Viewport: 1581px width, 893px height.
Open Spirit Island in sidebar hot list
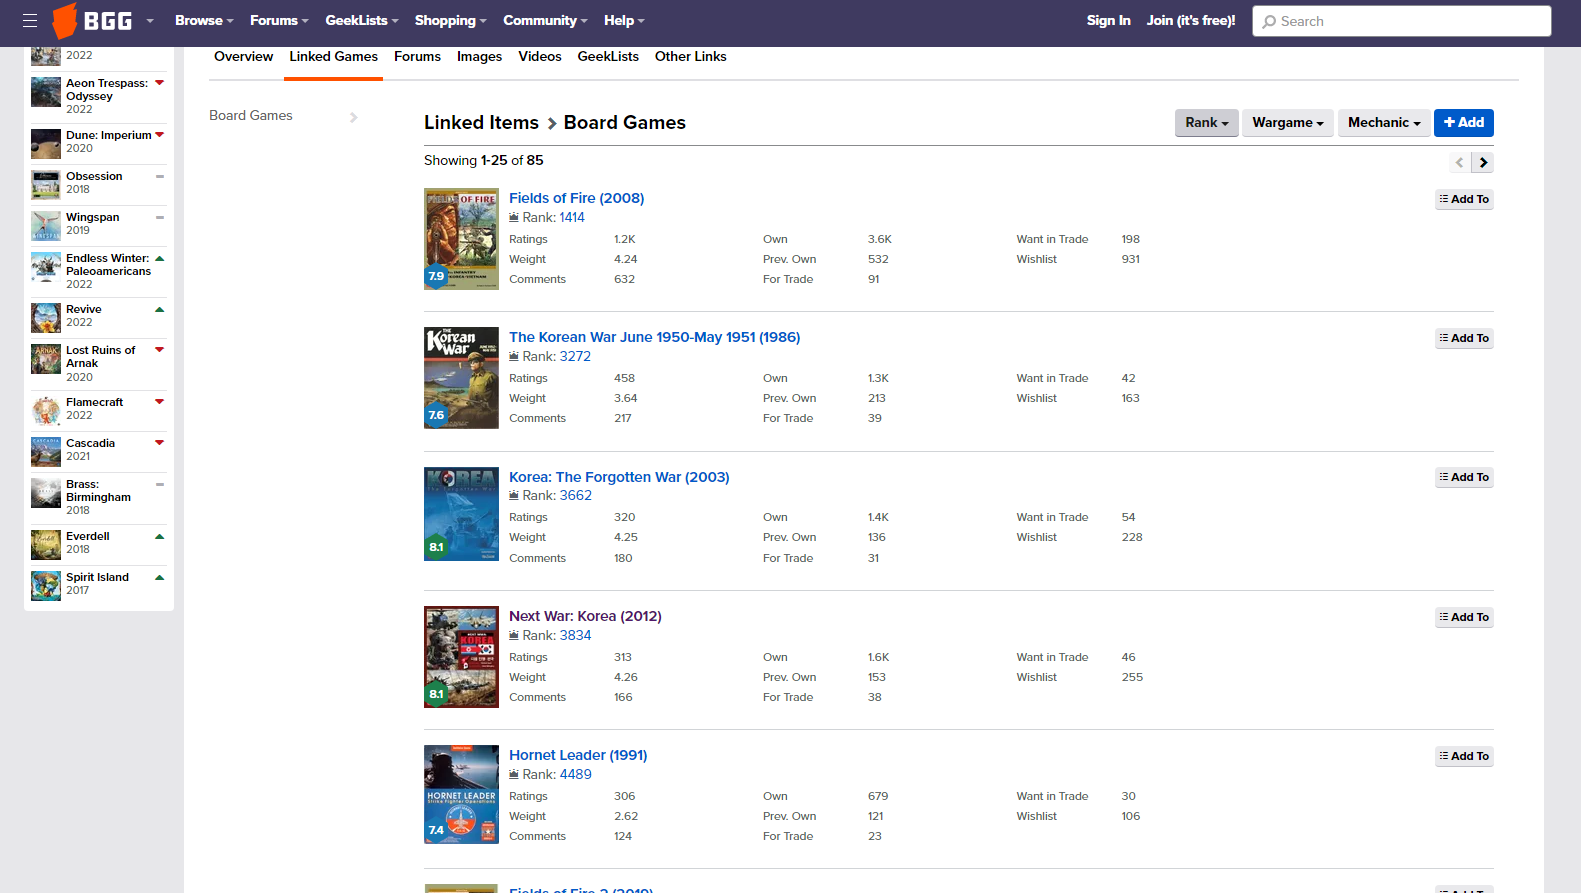[x=97, y=577]
